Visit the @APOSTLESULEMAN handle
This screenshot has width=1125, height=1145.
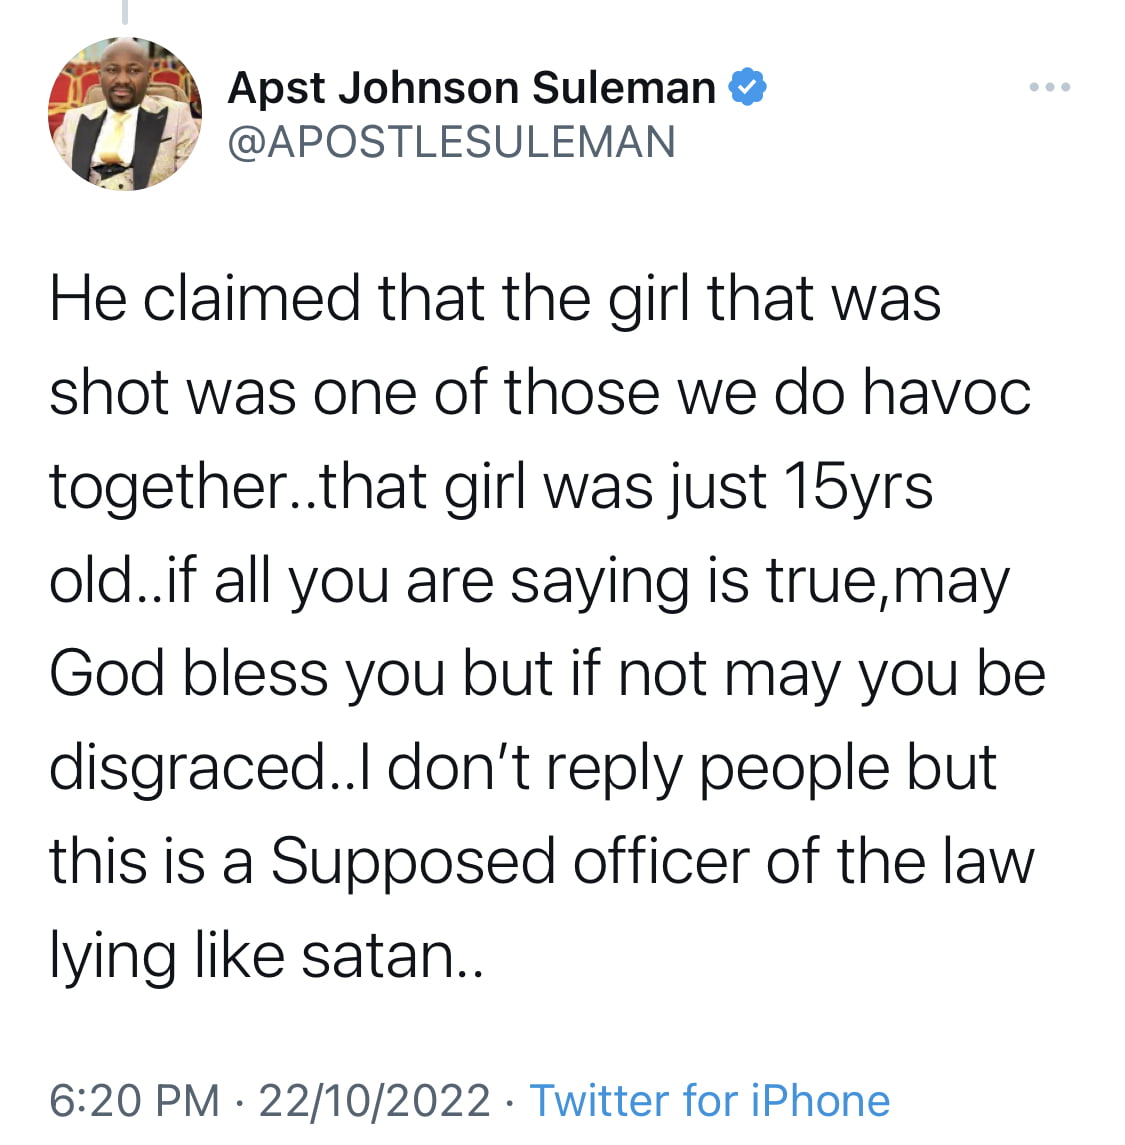tap(452, 142)
